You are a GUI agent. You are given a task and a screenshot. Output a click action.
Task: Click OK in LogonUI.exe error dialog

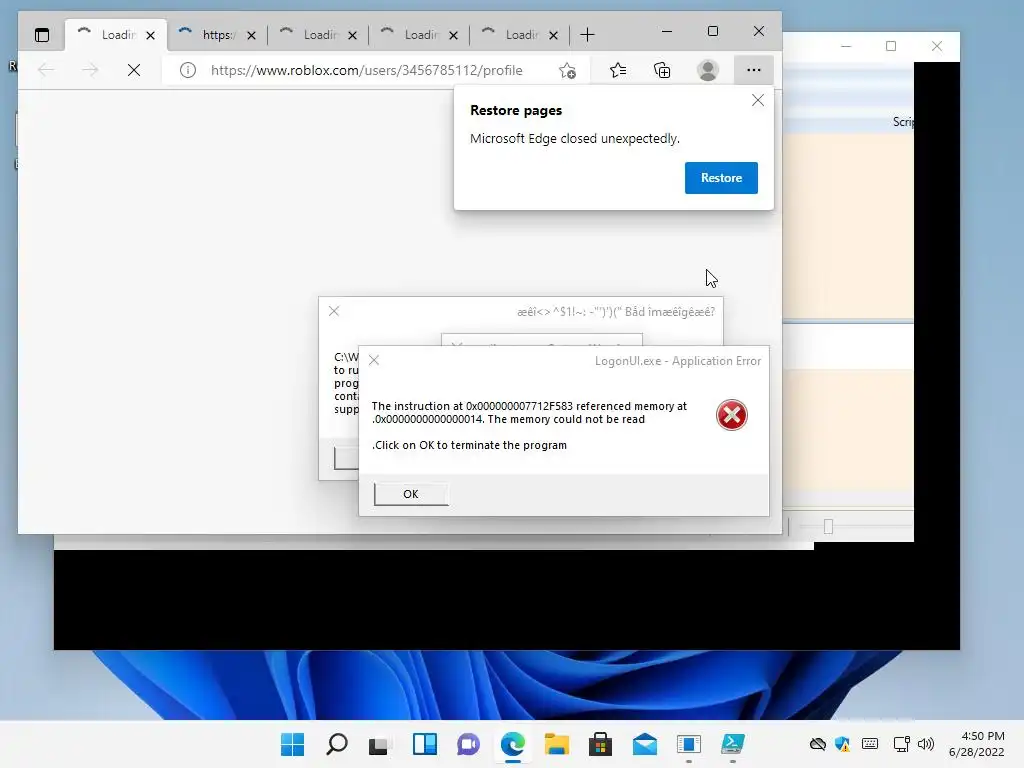coord(411,494)
